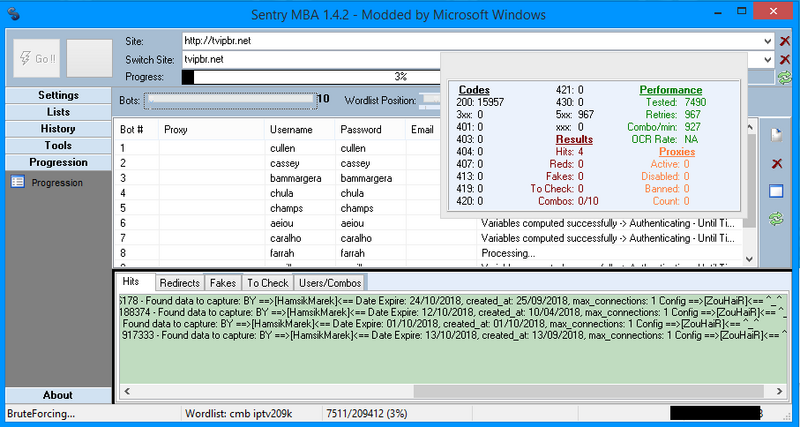Open the Settings sidebar section
Screen dimensions: 800x427
point(58,95)
